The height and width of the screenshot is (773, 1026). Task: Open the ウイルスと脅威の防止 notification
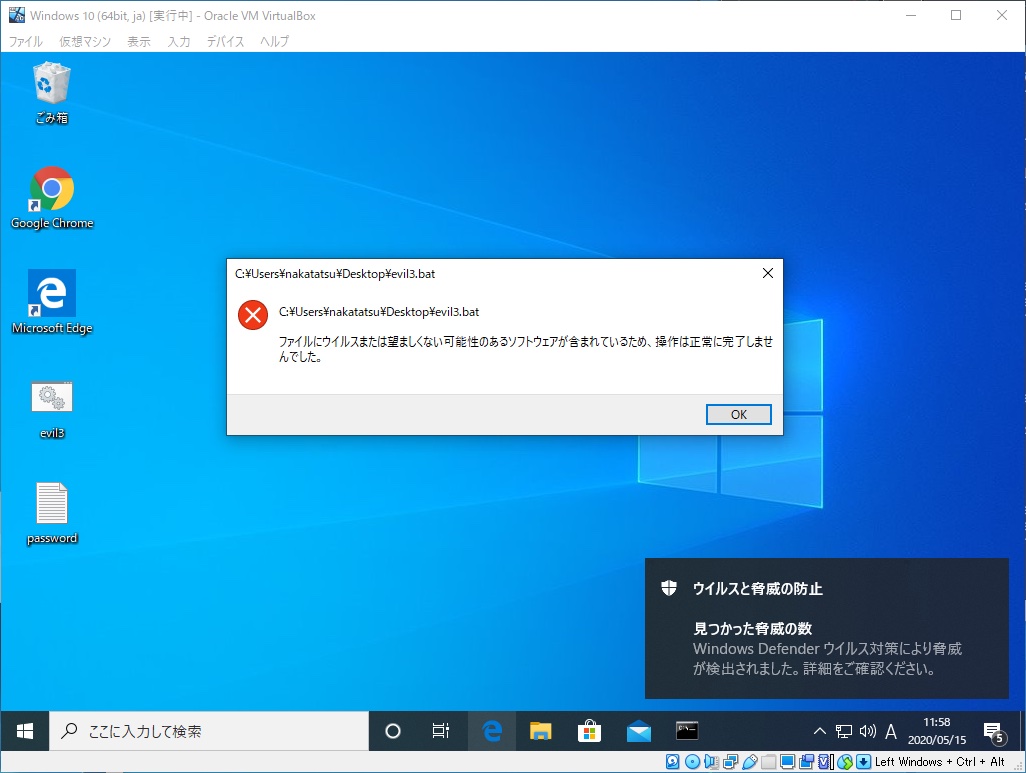tap(827, 628)
